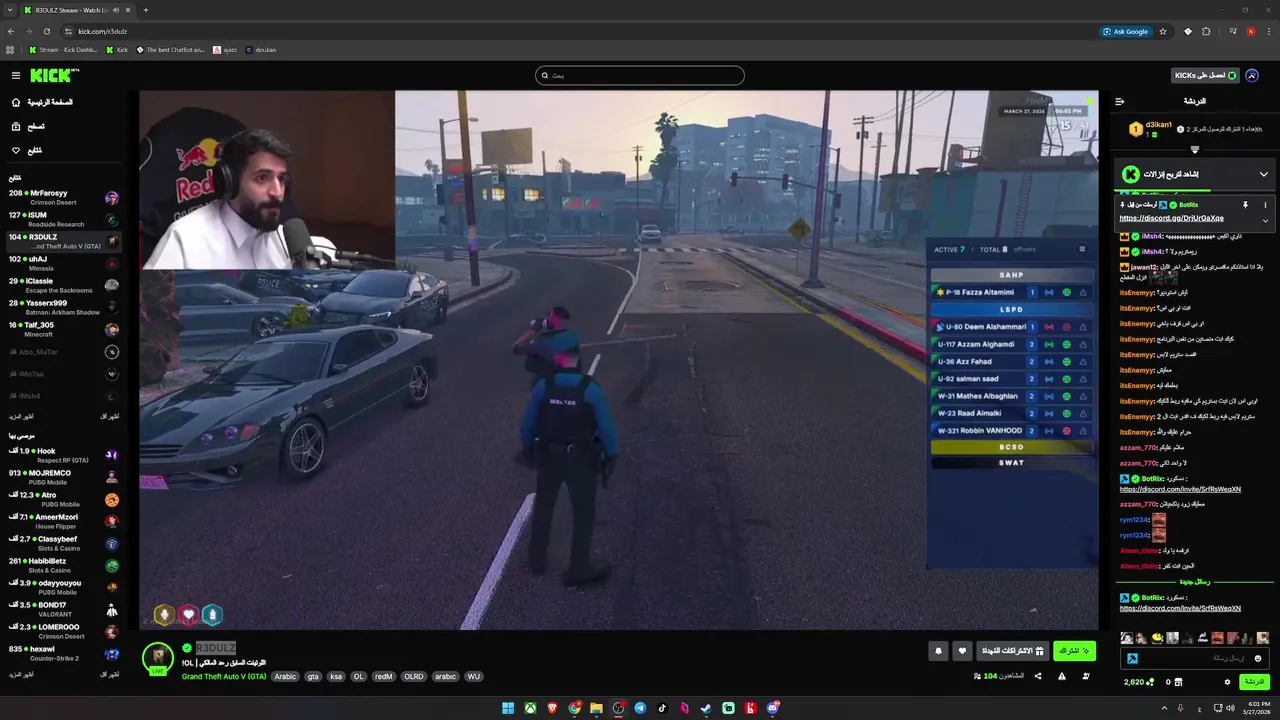Image resolution: width=1280 pixels, height=720 pixels.
Task: Click the Get KICKs button in header
Action: tap(1205, 75)
